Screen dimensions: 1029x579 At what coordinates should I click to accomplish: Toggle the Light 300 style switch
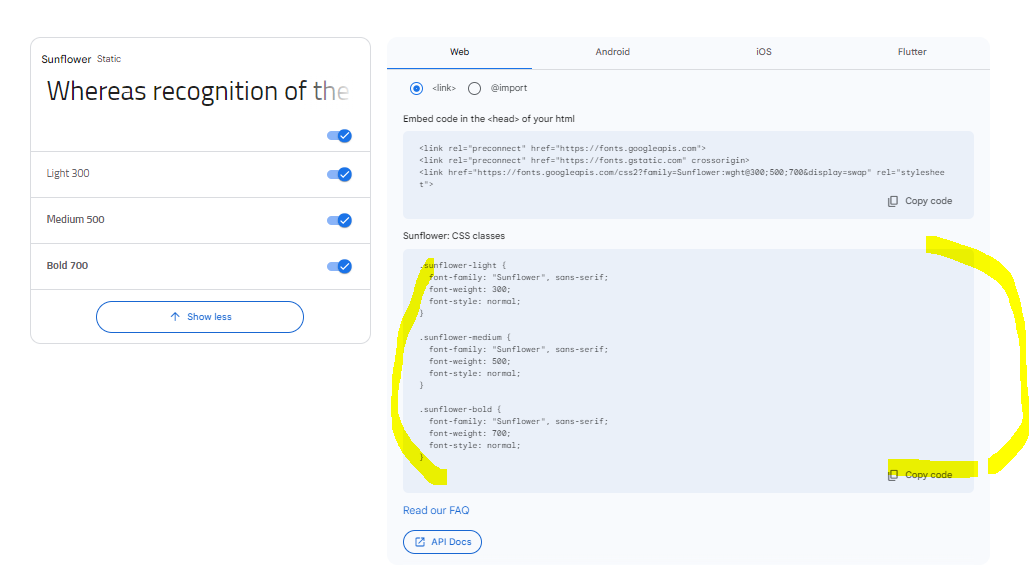click(339, 175)
